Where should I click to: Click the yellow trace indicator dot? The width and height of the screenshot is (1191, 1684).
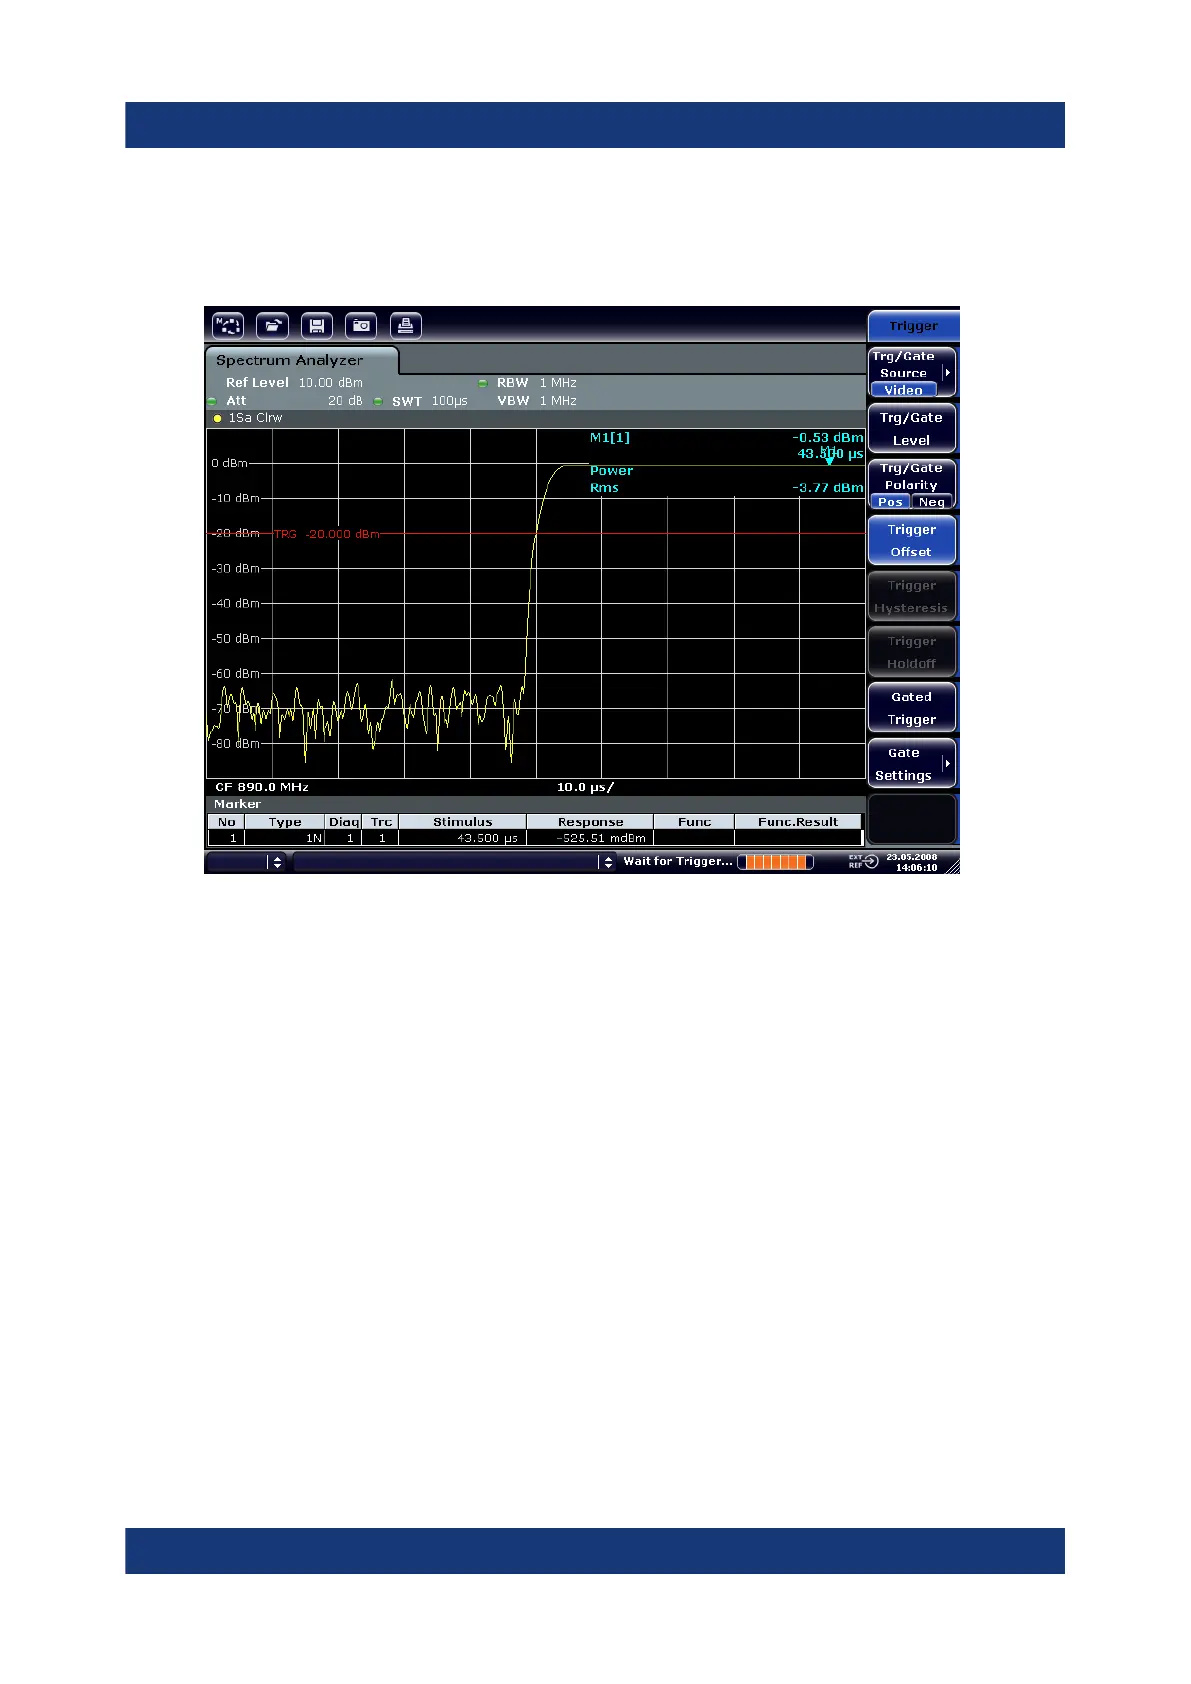click(217, 418)
